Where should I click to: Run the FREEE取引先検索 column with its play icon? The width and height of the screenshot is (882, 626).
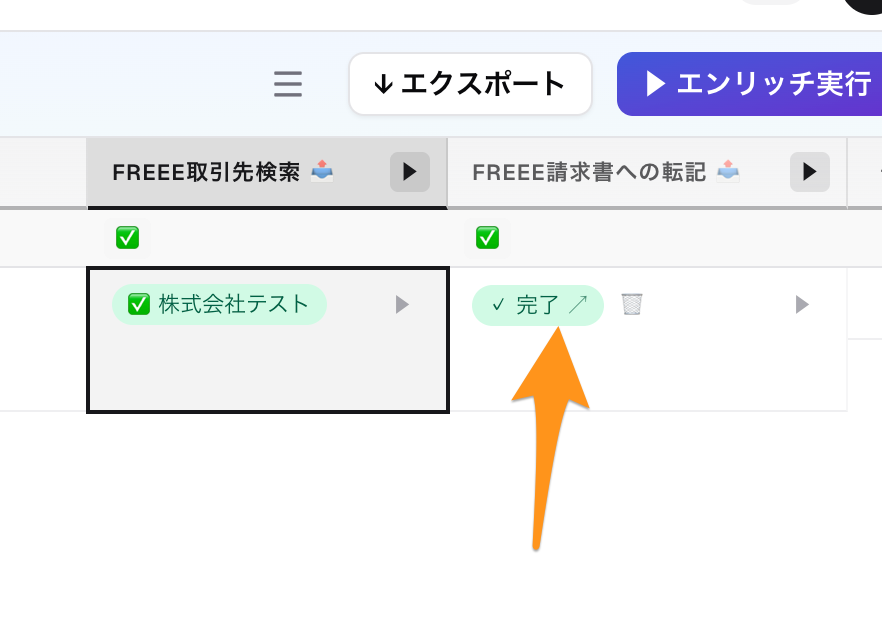(409, 172)
